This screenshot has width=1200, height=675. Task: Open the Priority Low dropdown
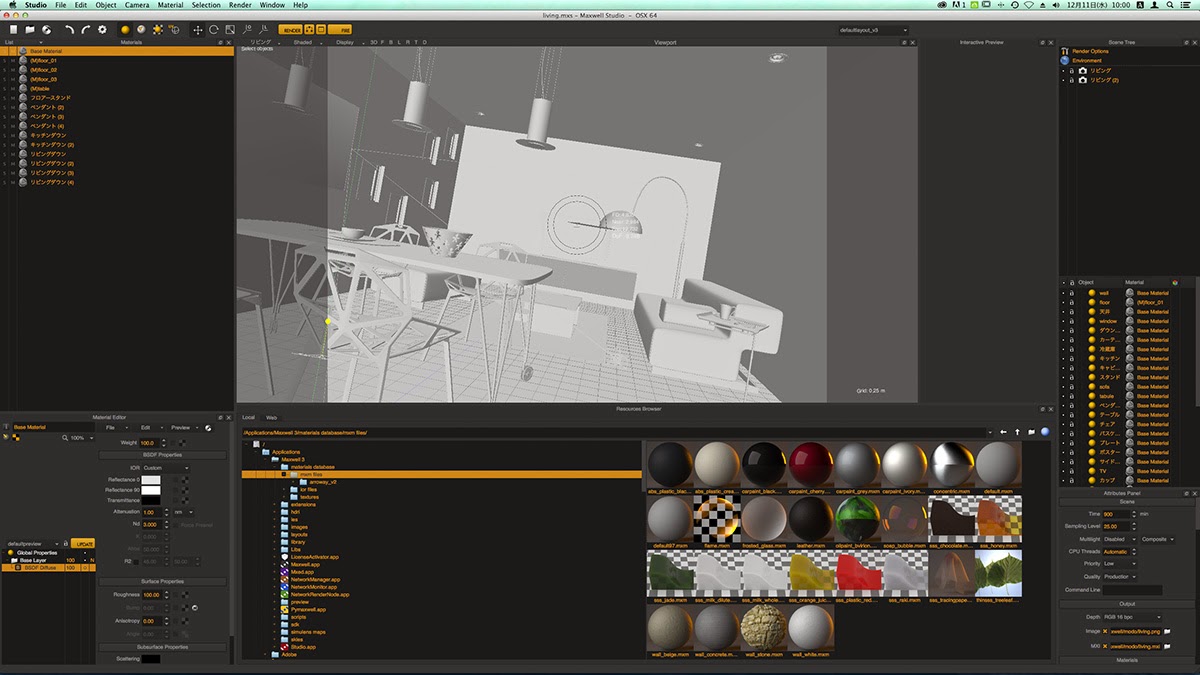[x=1119, y=564]
